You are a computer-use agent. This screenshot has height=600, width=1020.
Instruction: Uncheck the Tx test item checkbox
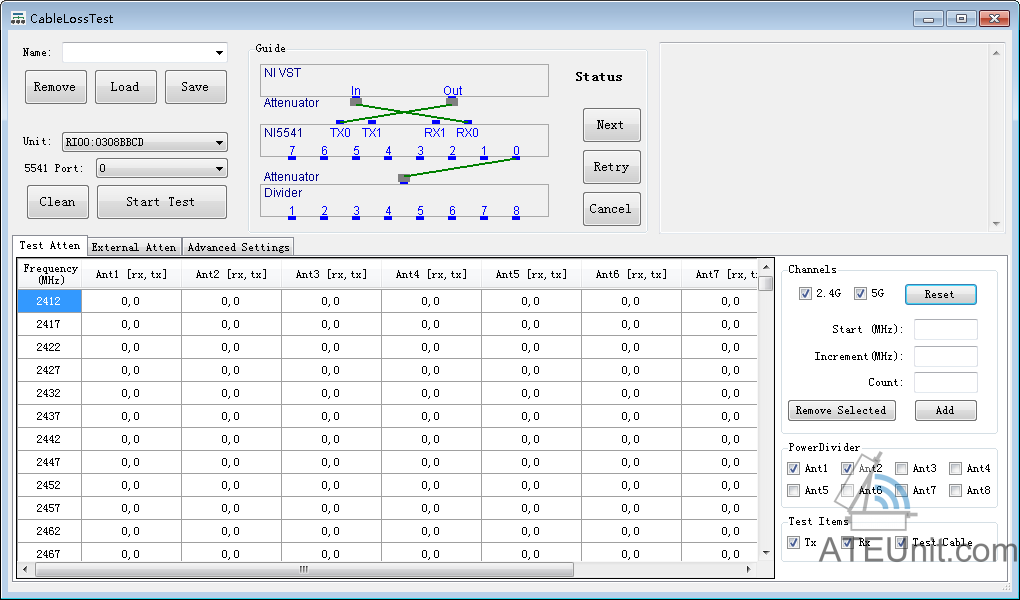794,542
